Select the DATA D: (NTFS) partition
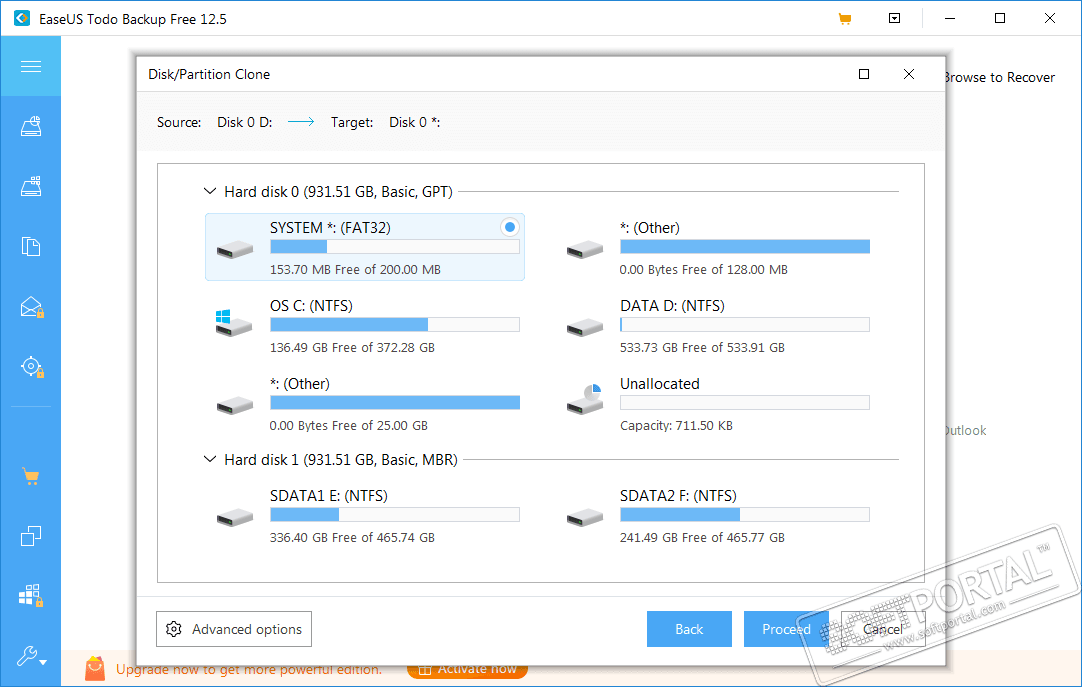Viewport: 1082px width, 687px height. pyautogui.click(x=716, y=325)
